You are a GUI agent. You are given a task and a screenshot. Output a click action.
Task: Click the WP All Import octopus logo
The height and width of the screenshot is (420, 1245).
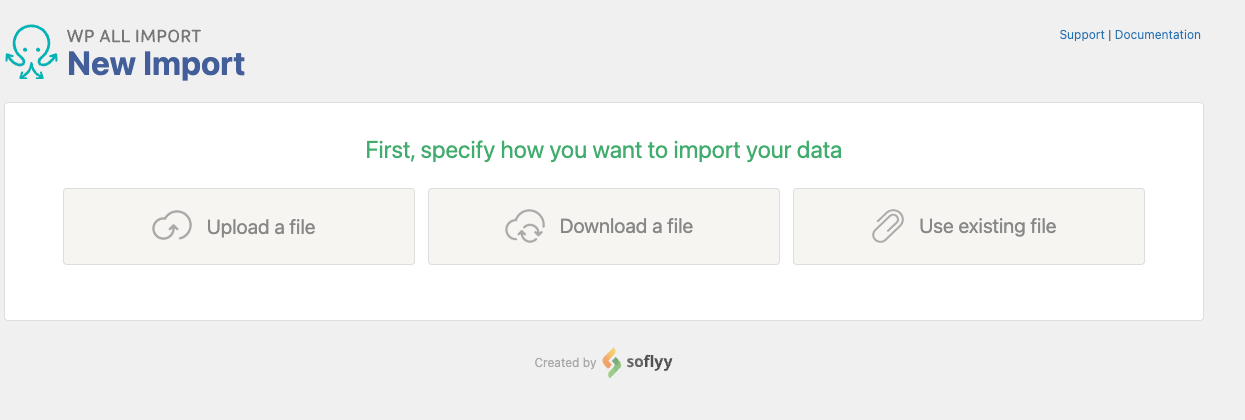[31, 53]
